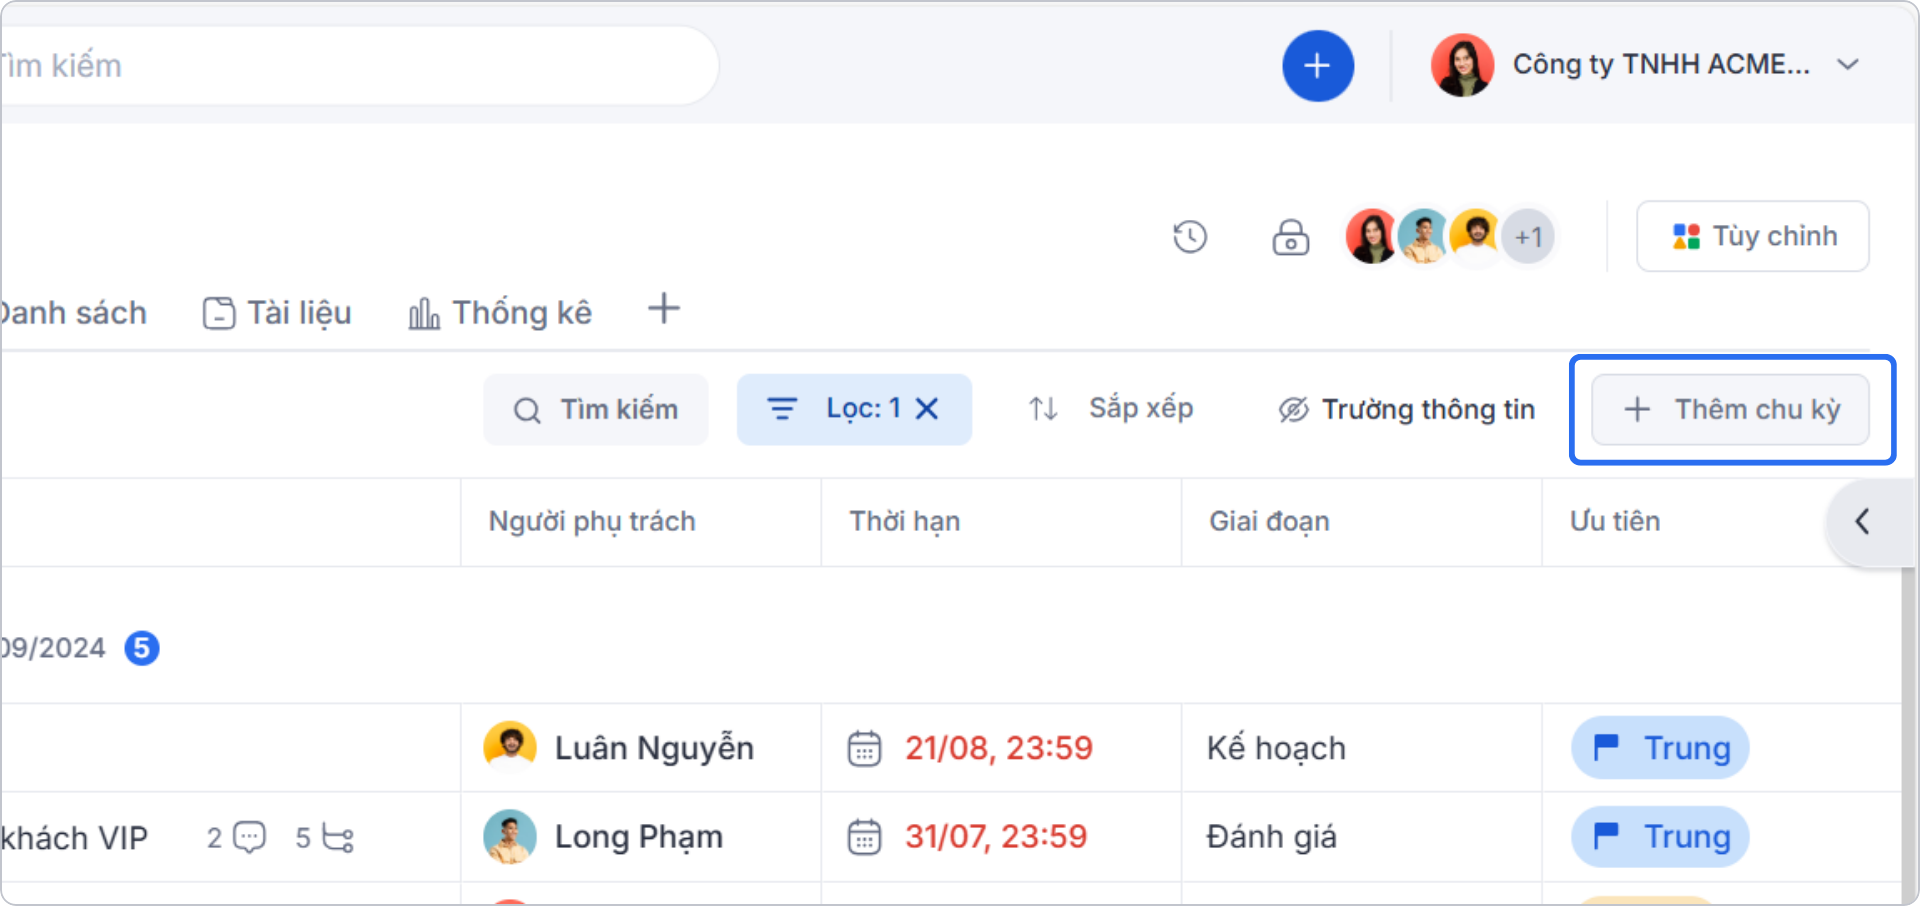Click the Sắp xếp sort icon
Viewport: 1920px width, 906px height.
(x=1042, y=408)
